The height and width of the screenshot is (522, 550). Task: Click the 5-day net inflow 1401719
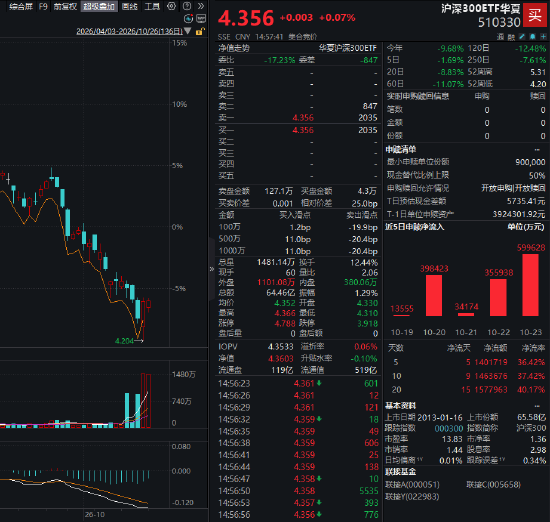coord(491,362)
